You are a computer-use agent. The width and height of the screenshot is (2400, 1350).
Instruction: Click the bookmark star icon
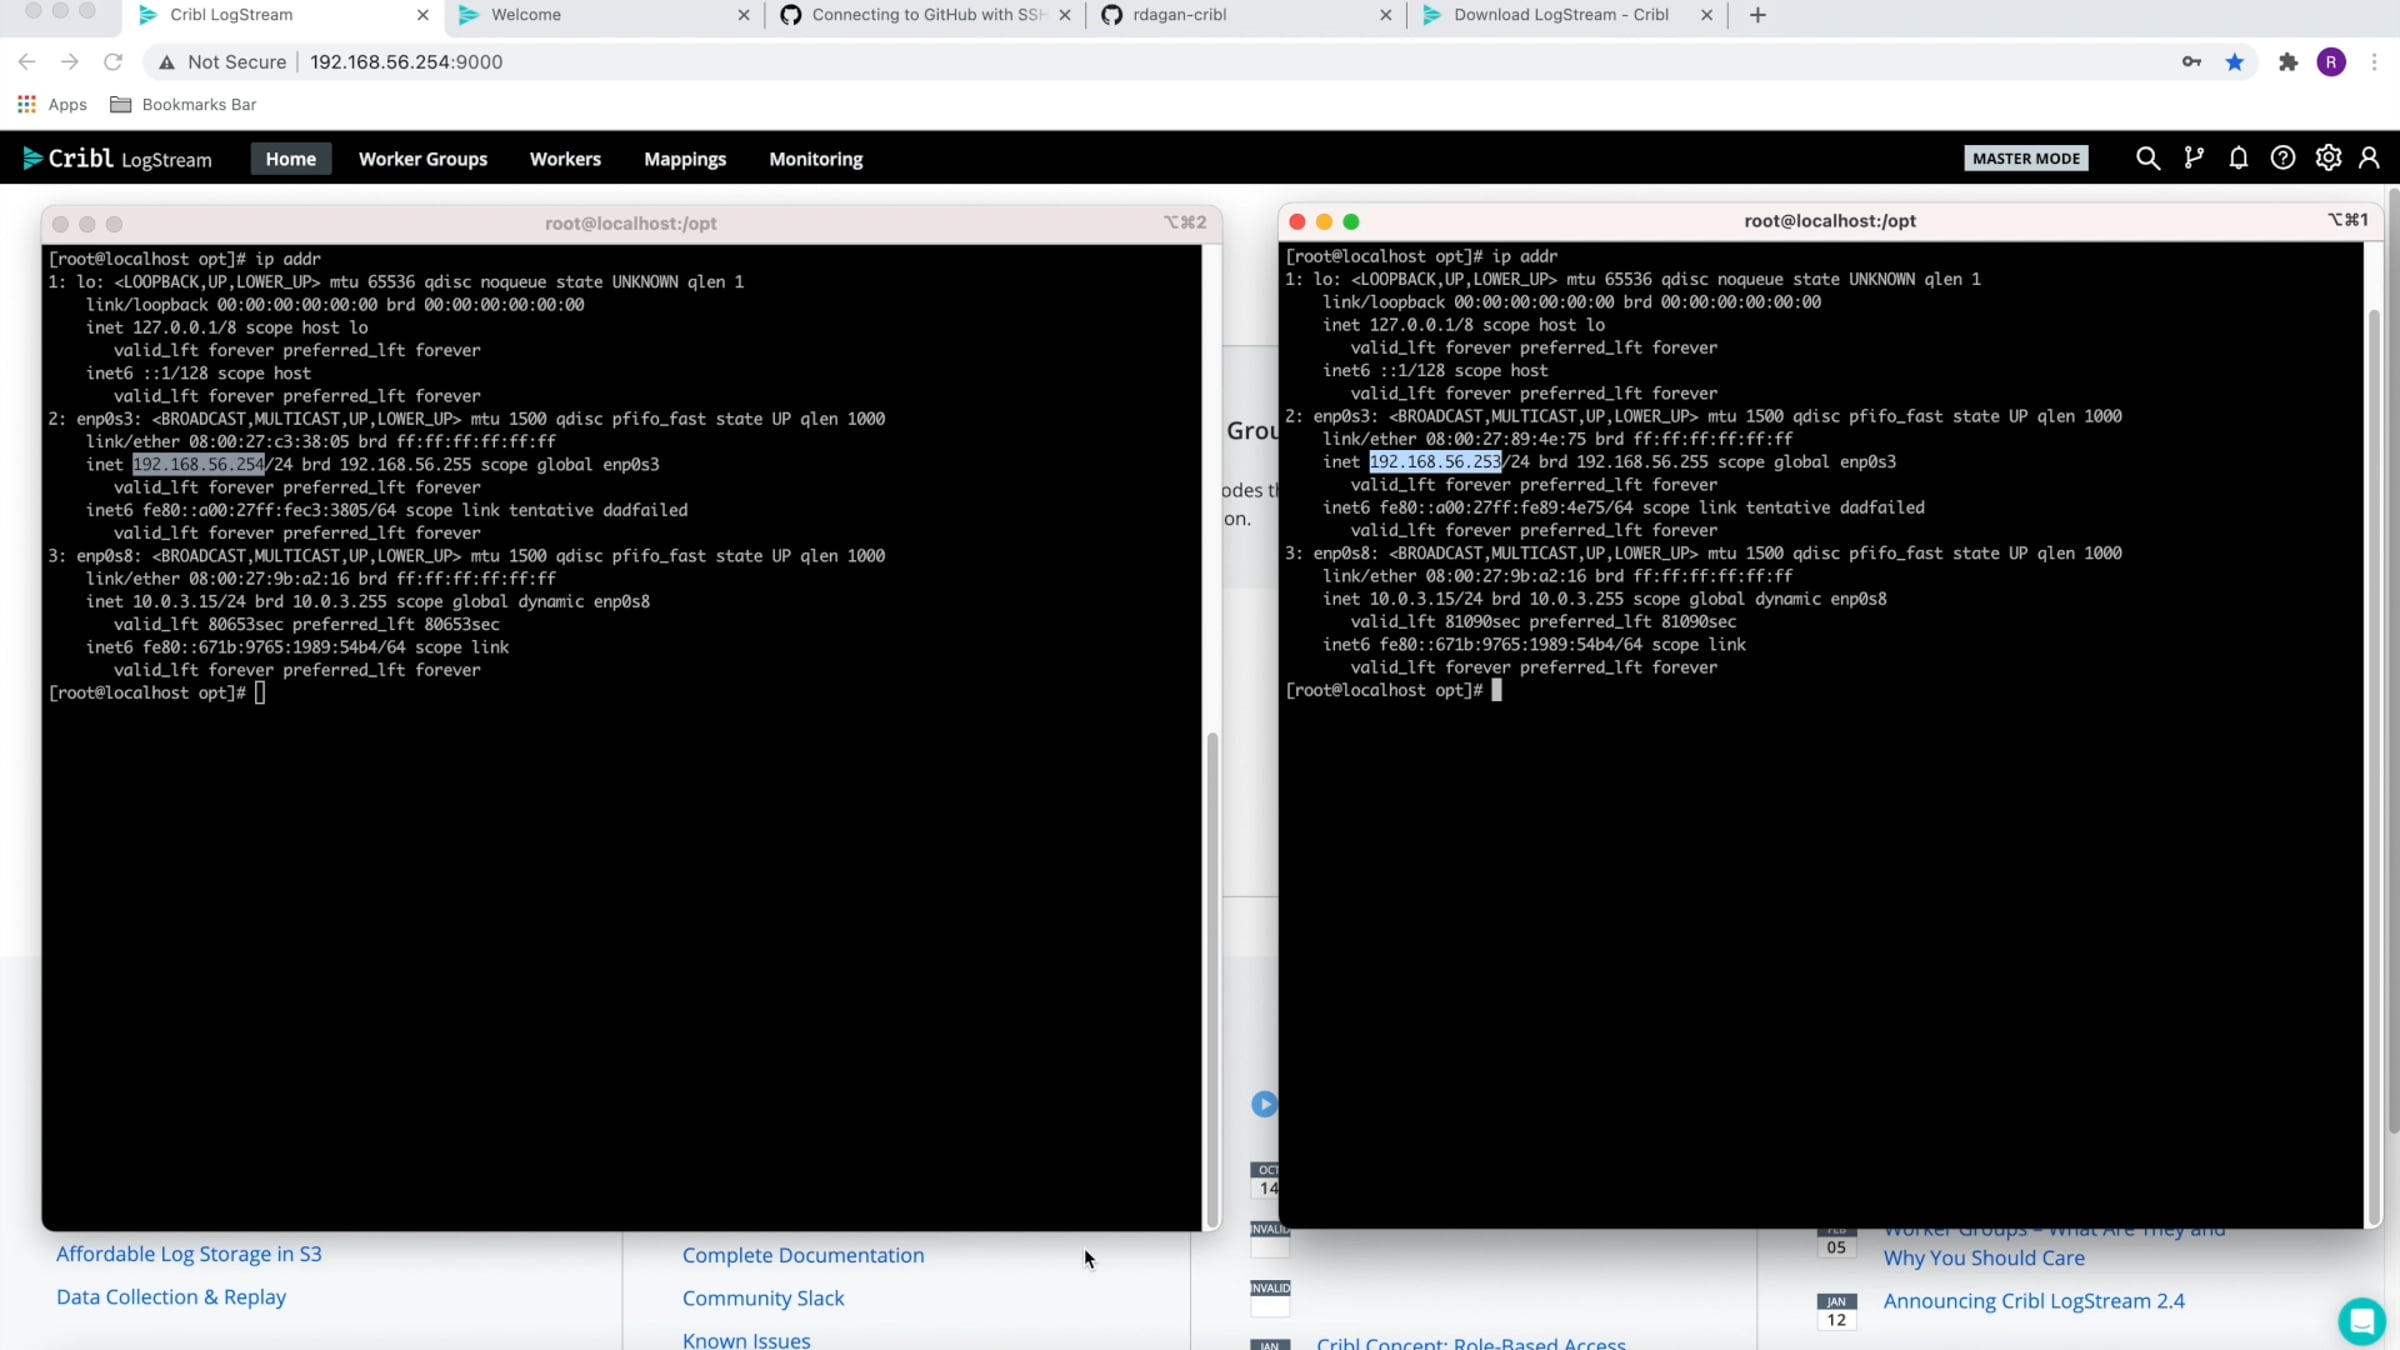[2235, 62]
